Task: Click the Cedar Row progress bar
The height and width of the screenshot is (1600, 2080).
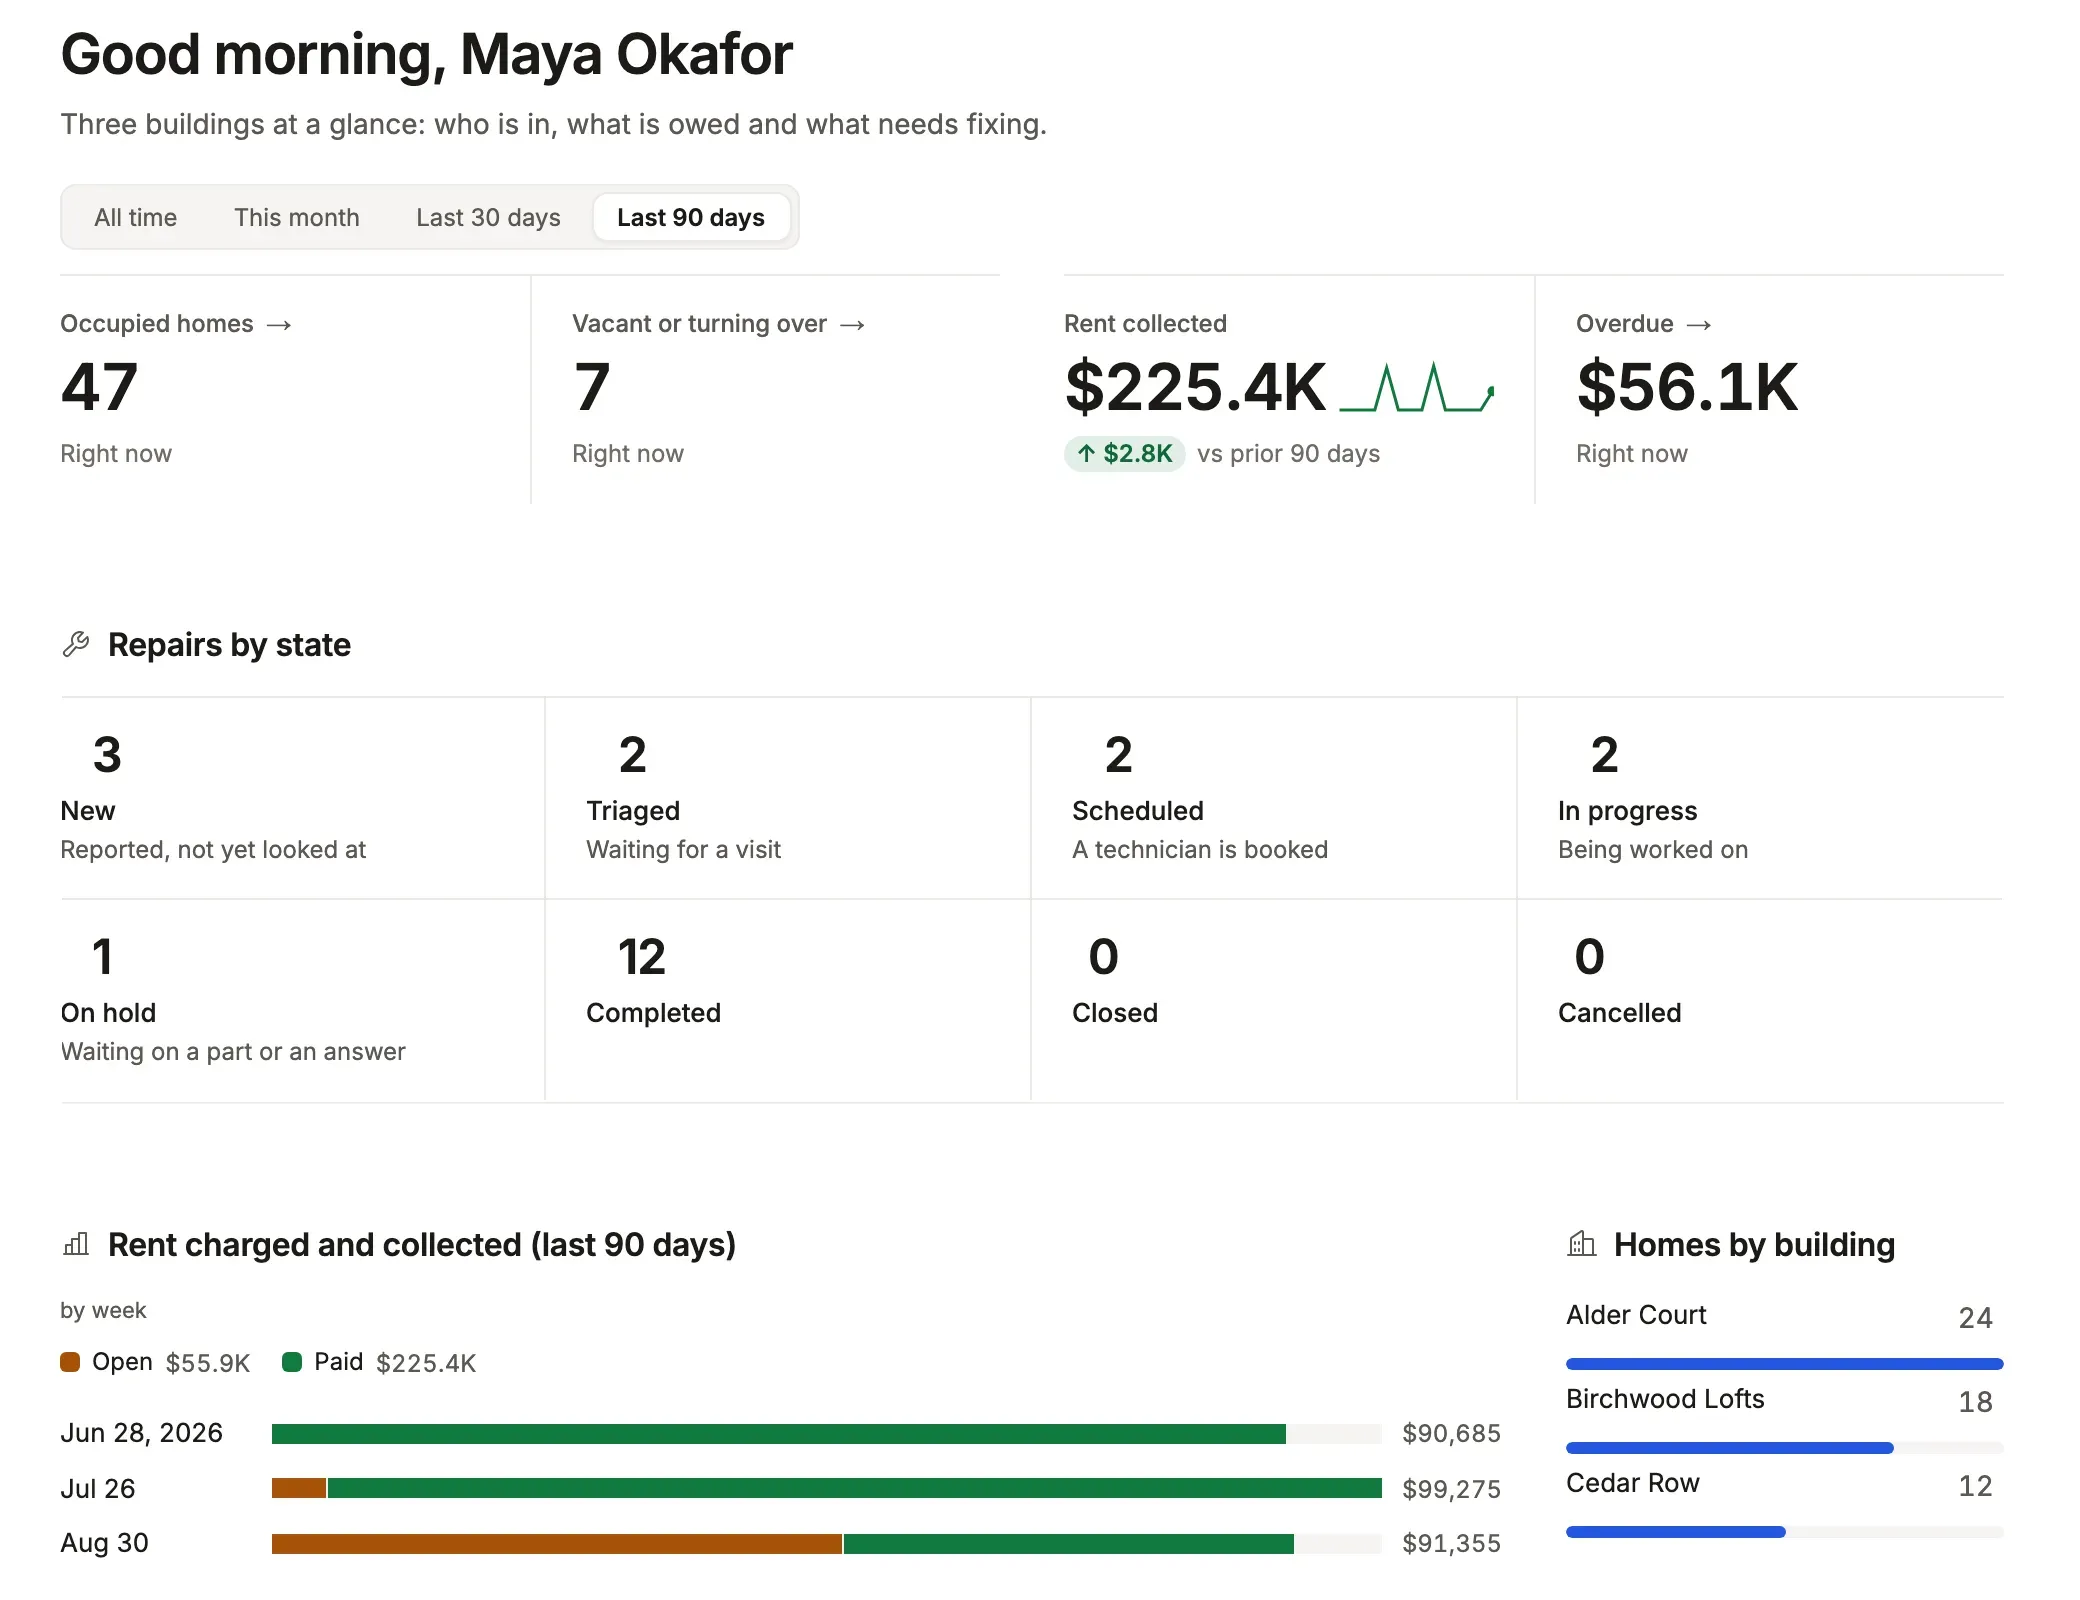Action: [x=1785, y=1532]
